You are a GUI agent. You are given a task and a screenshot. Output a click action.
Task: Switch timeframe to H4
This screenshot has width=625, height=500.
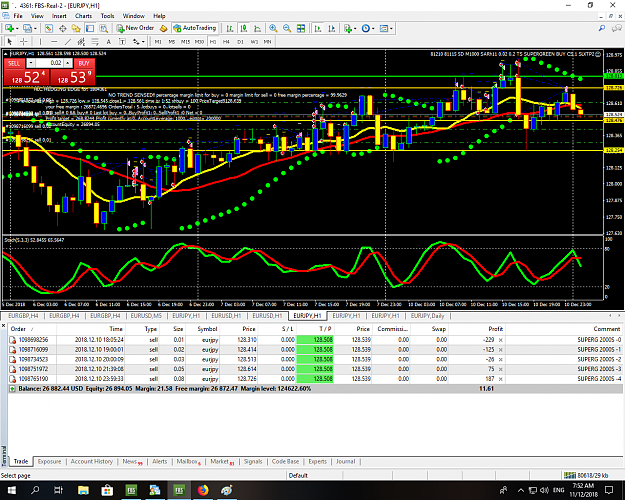click(x=226, y=41)
